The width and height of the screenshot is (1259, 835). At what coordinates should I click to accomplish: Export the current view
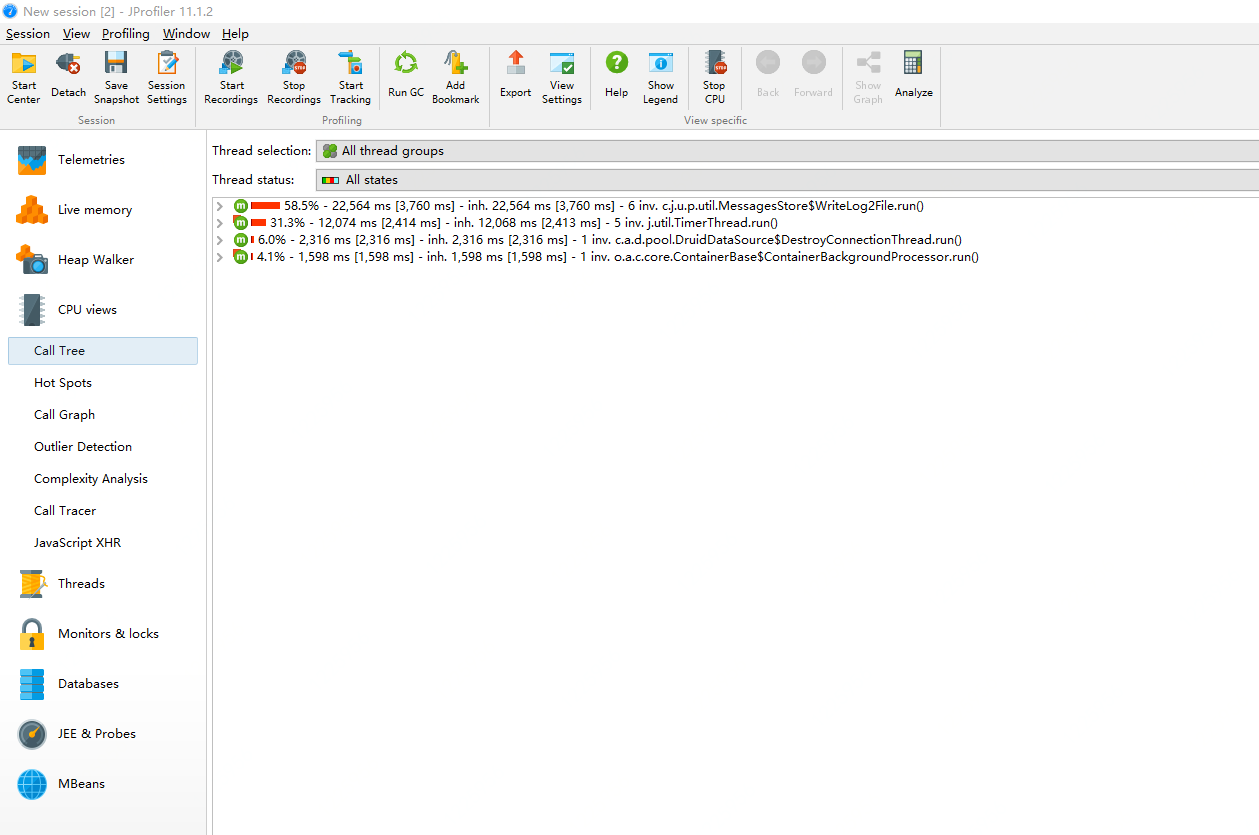(516, 77)
